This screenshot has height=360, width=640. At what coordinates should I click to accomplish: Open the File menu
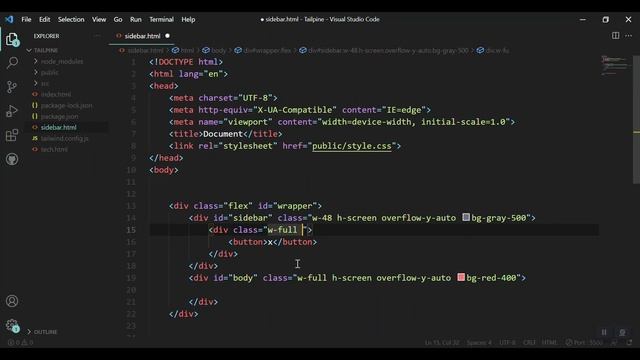point(26,19)
